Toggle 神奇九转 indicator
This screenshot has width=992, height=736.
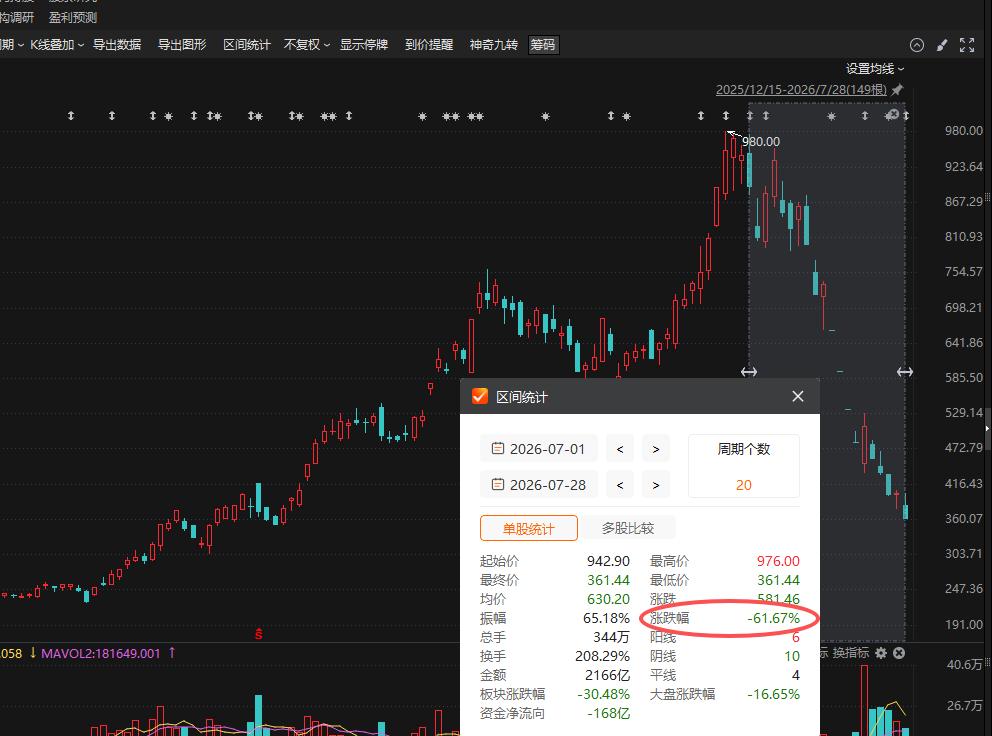pos(493,45)
